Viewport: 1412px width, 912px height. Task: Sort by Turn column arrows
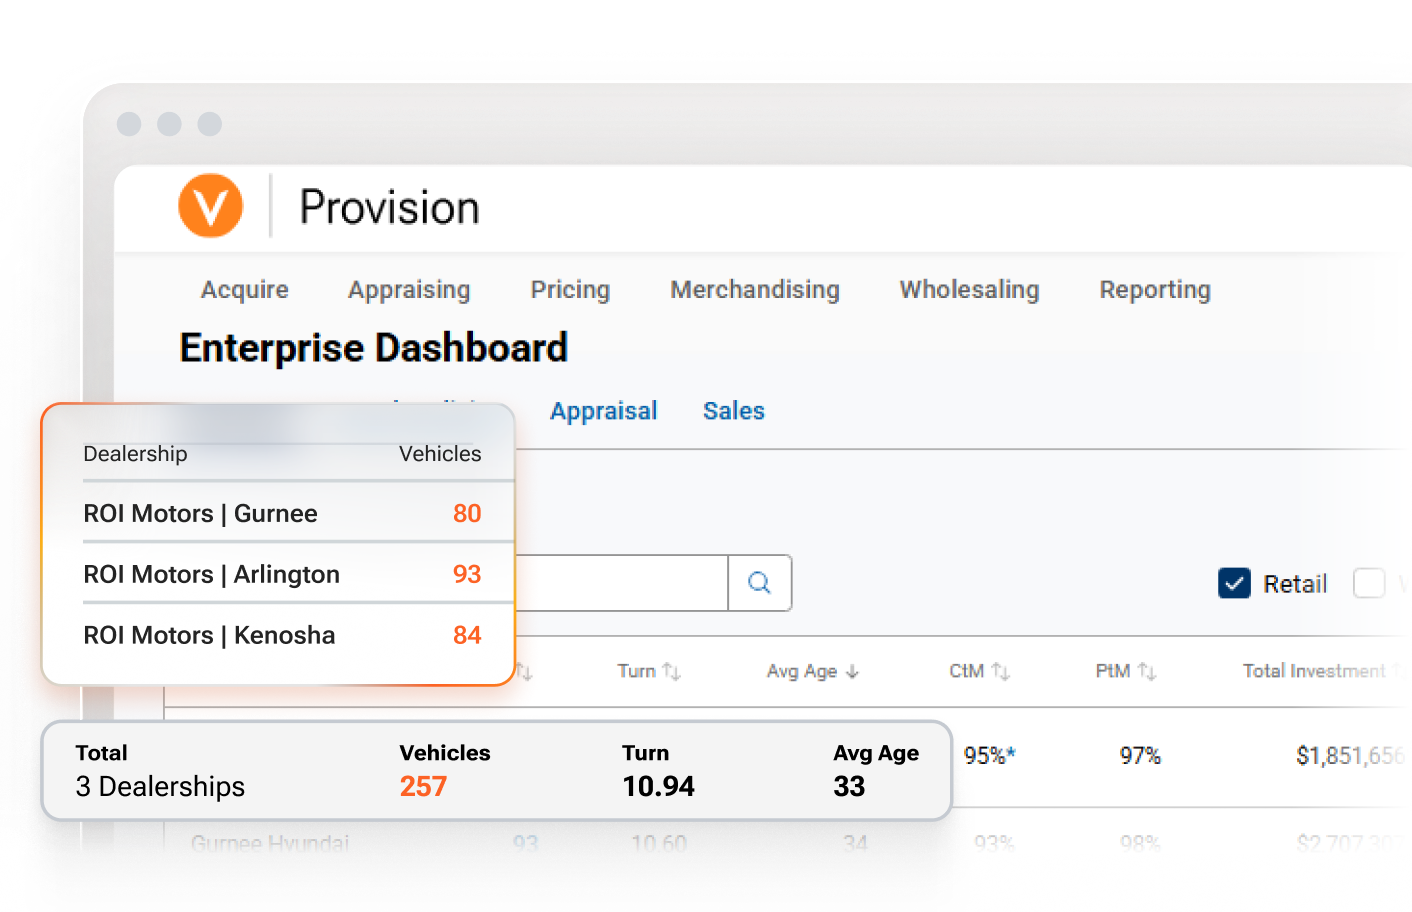tap(672, 672)
